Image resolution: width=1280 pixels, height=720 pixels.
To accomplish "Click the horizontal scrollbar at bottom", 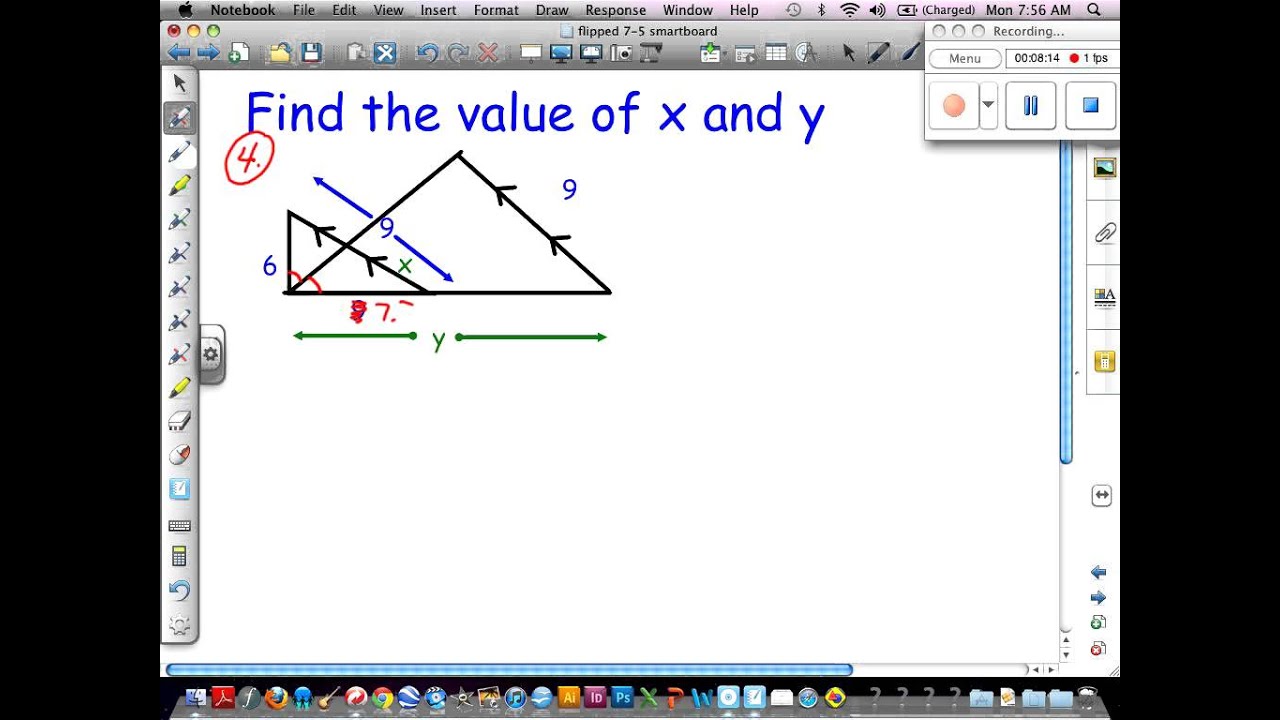I will click(x=509, y=670).
